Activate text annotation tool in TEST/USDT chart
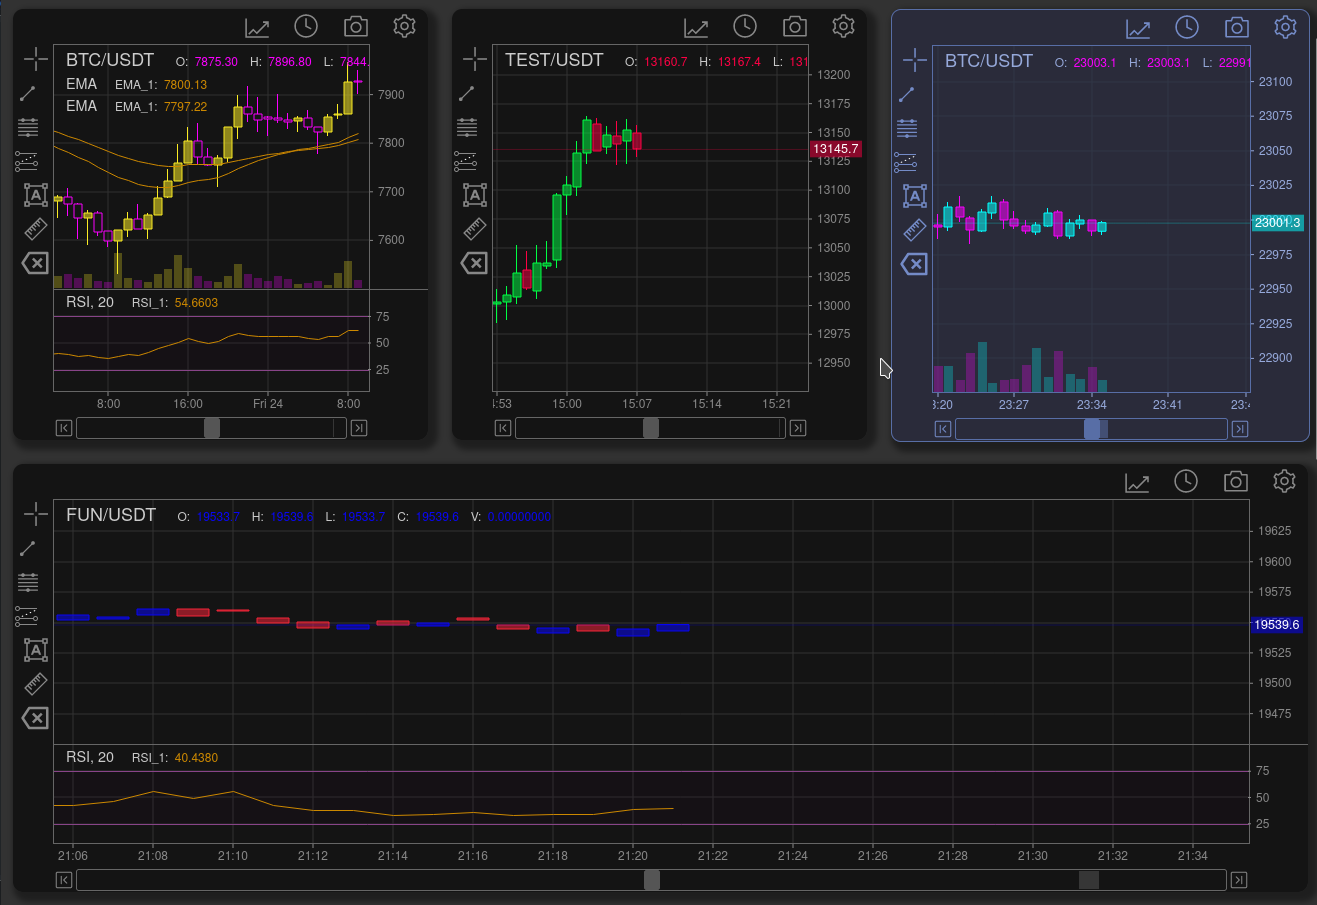The image size is (1317, 905). (474, 195)
